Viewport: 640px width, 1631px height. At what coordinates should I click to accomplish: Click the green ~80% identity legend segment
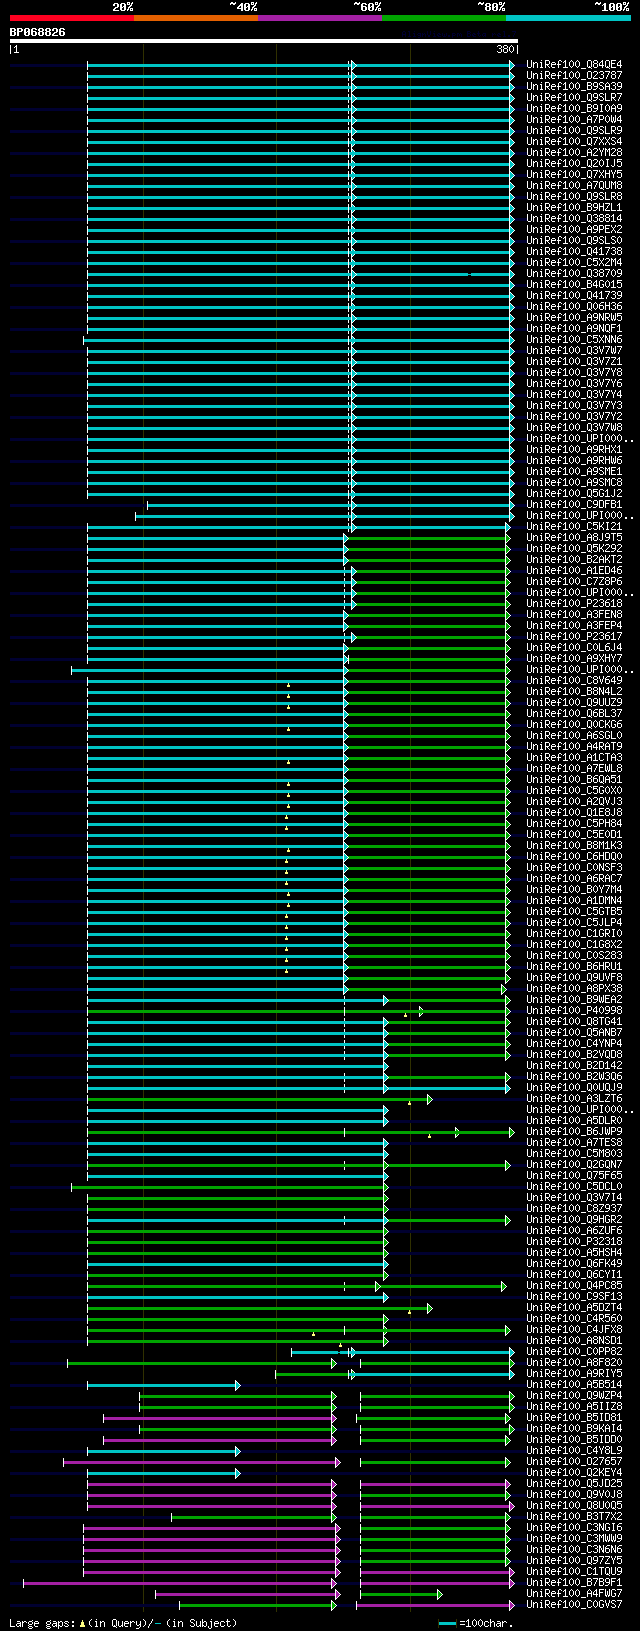coord(443,18)
